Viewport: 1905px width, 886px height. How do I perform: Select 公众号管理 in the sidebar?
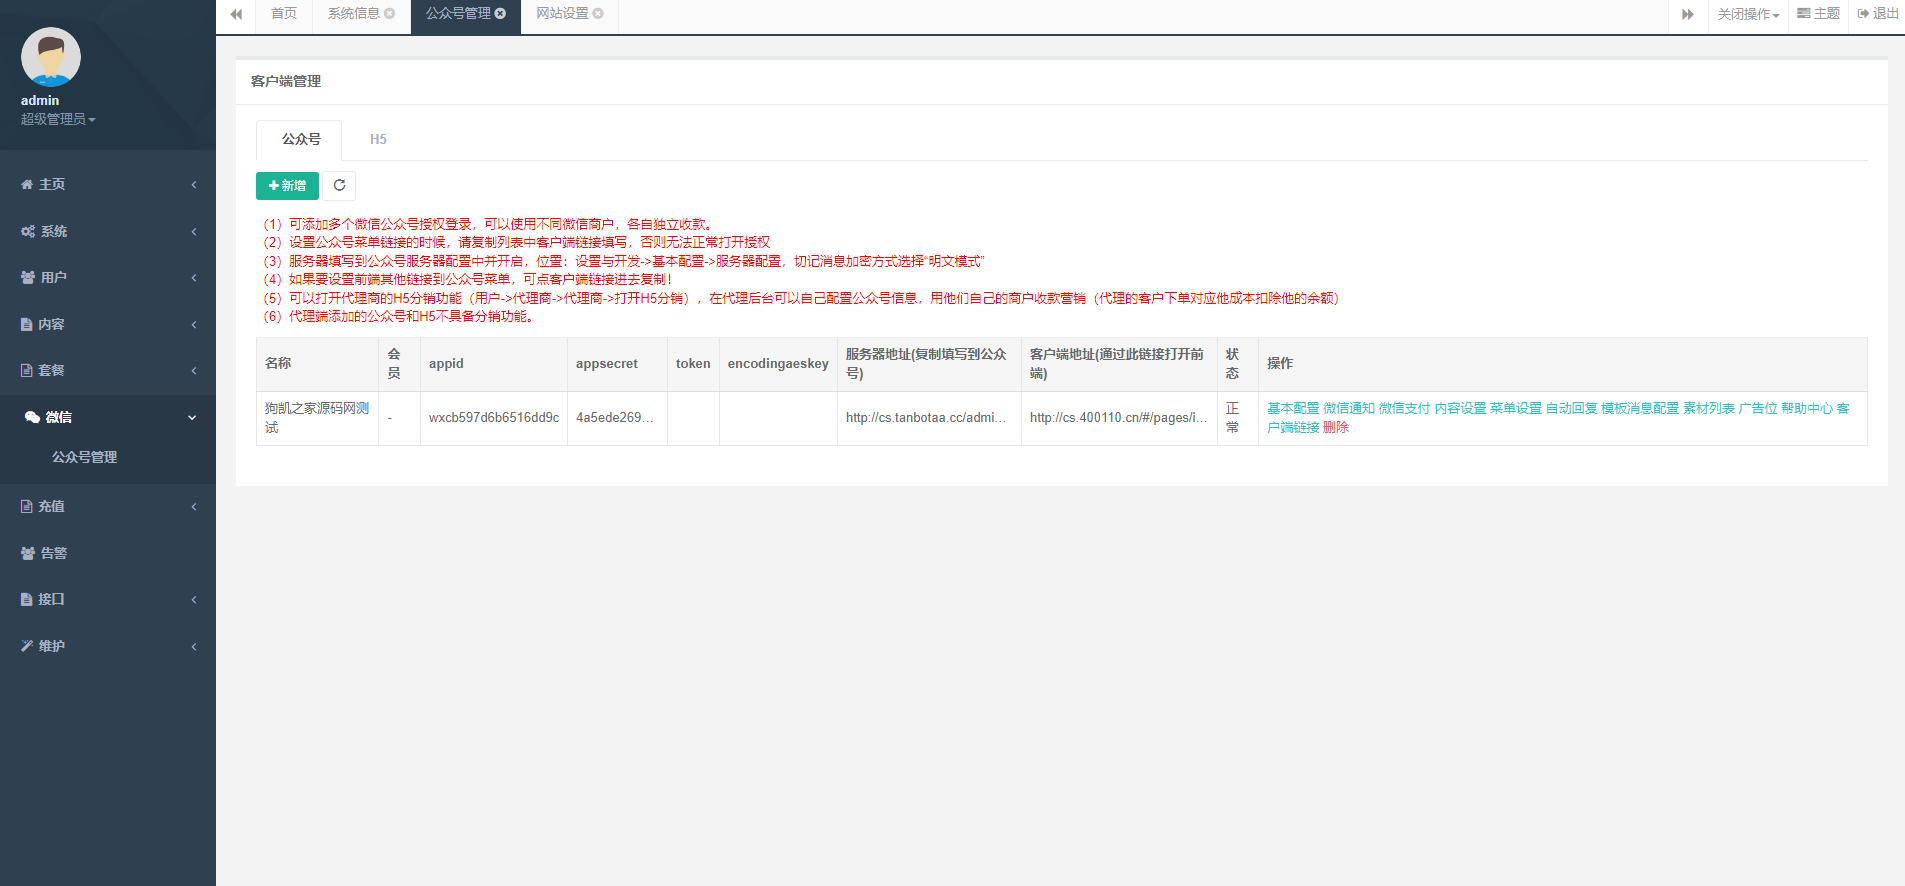coord(85,457)
